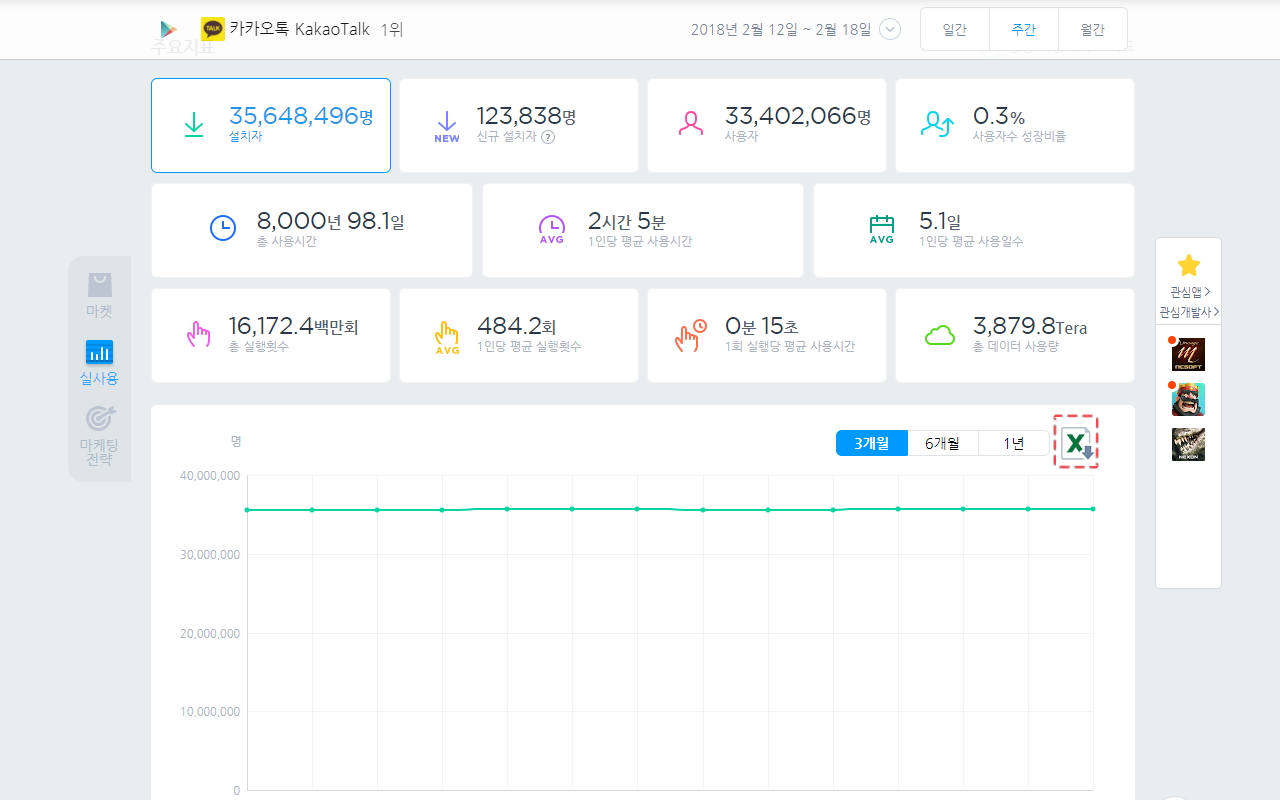The height and width of the screenshot is (800, 1280).
Task: Select the 설치자 metric card
Action: click(271, 126)
